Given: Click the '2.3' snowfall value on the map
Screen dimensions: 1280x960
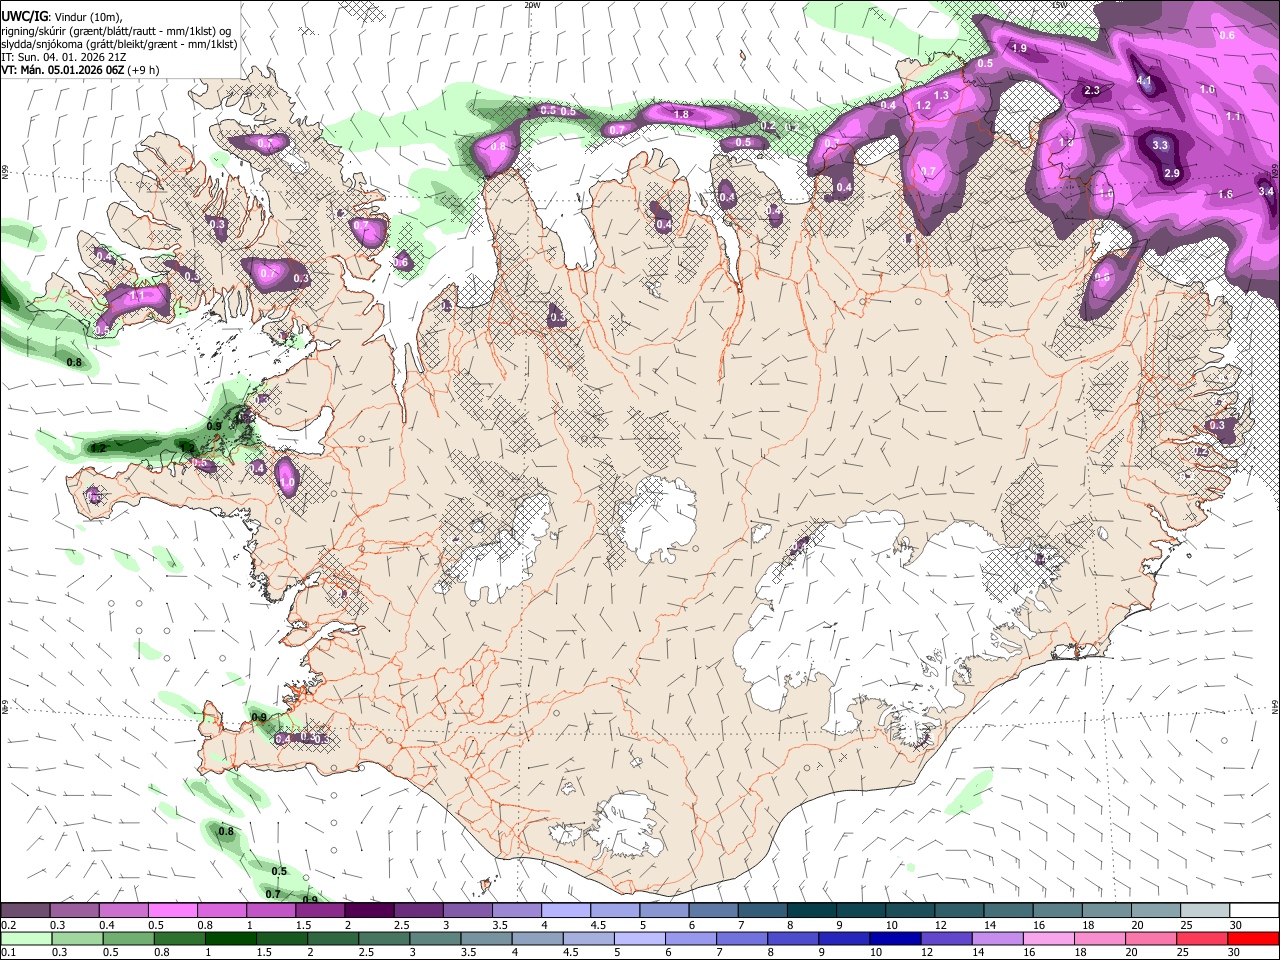Looking at the screenshot, I should (x=1091, y=91).
